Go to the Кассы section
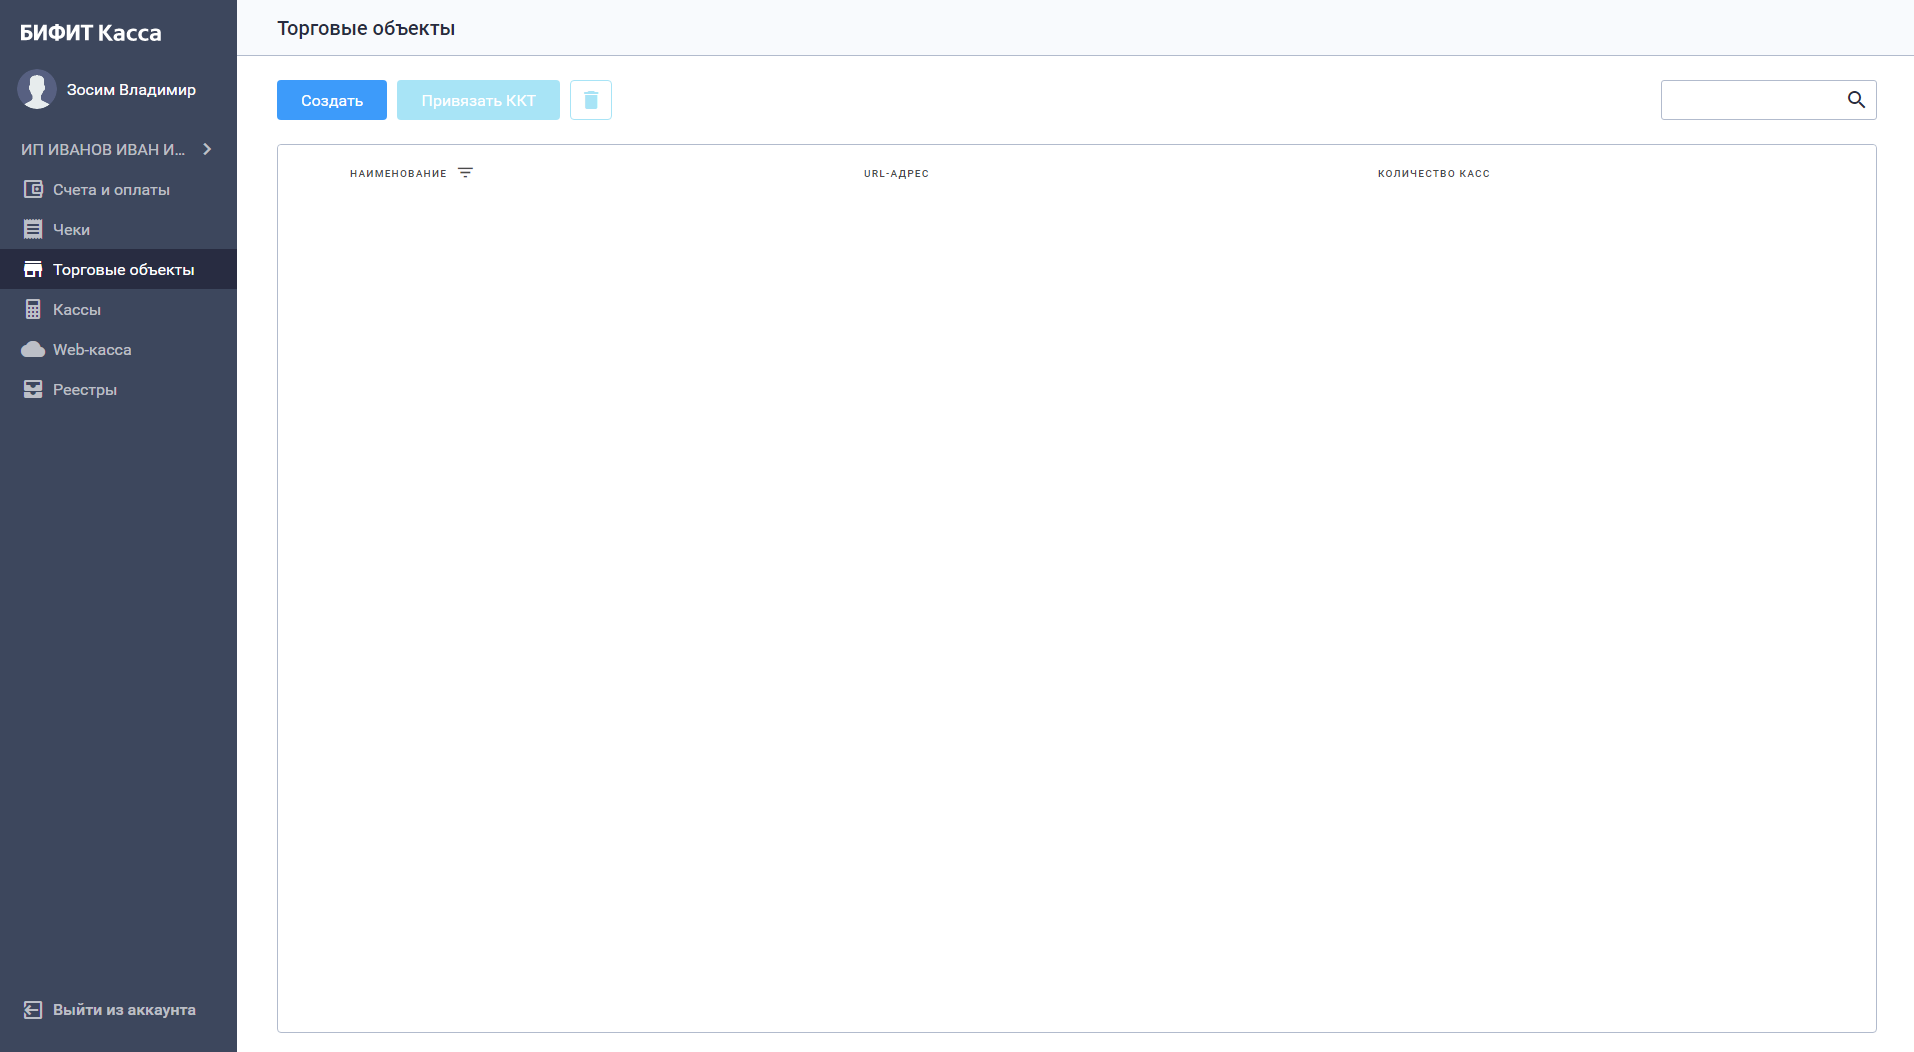1914x1052 pixels. (118, 309)
